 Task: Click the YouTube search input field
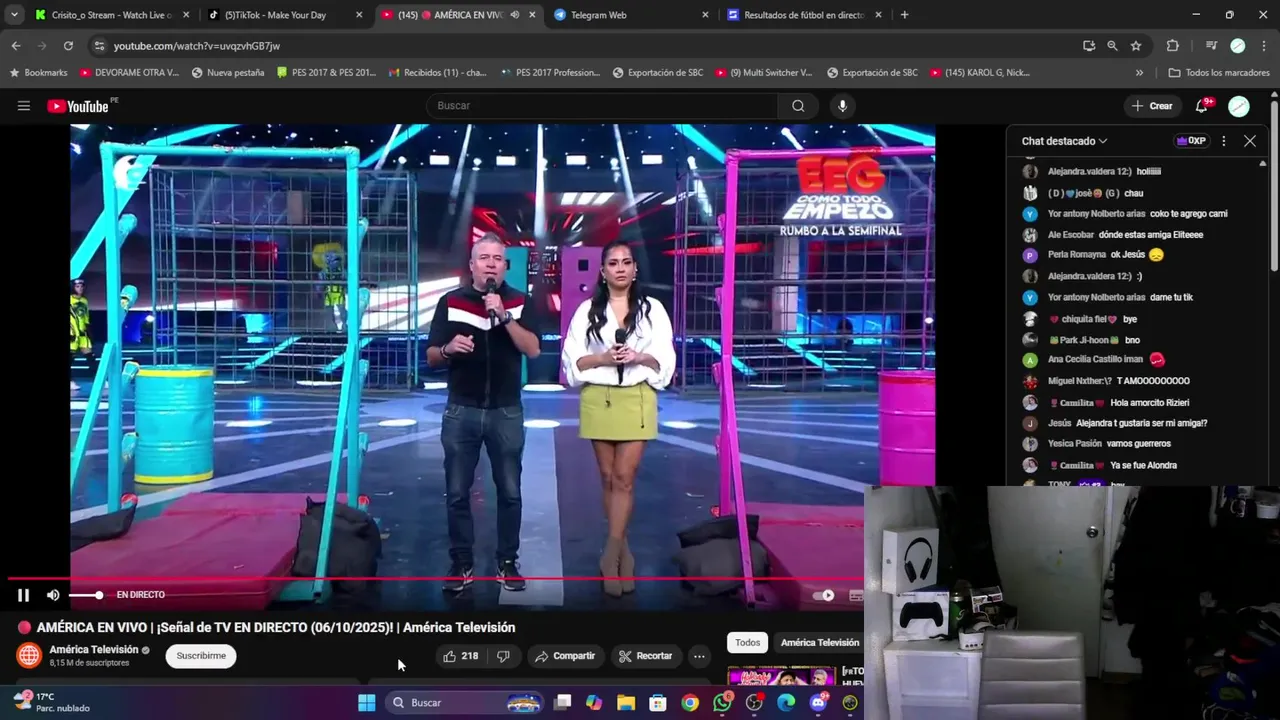[x=602, y=106]
